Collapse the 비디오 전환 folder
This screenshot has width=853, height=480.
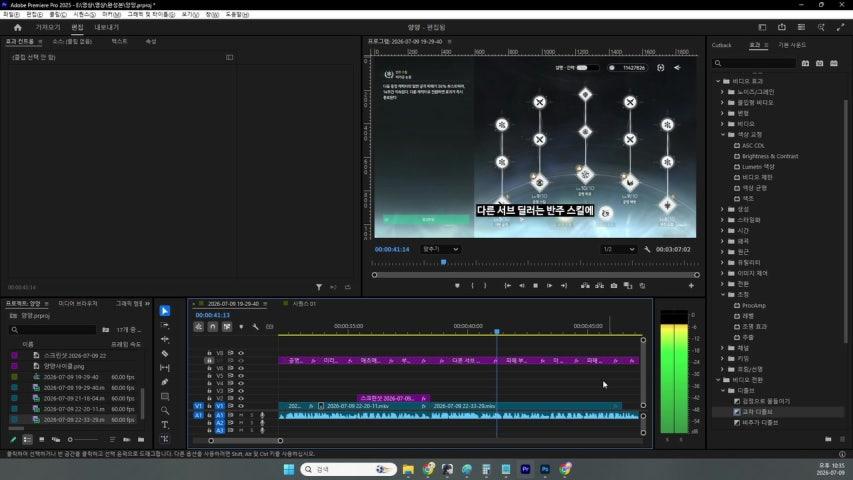pyautogui.click(x=718, y=380)
